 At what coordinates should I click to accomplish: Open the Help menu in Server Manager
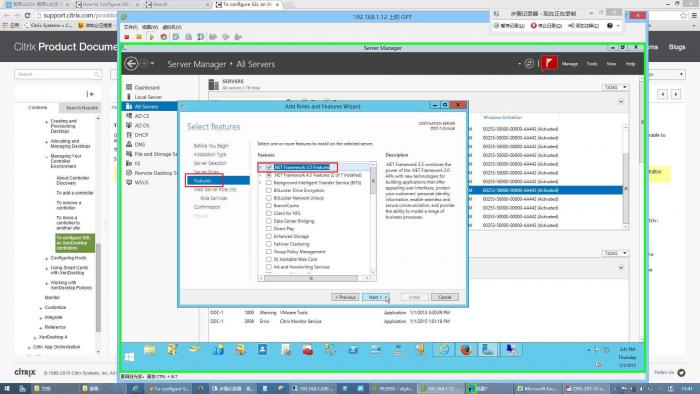[630, 64]
